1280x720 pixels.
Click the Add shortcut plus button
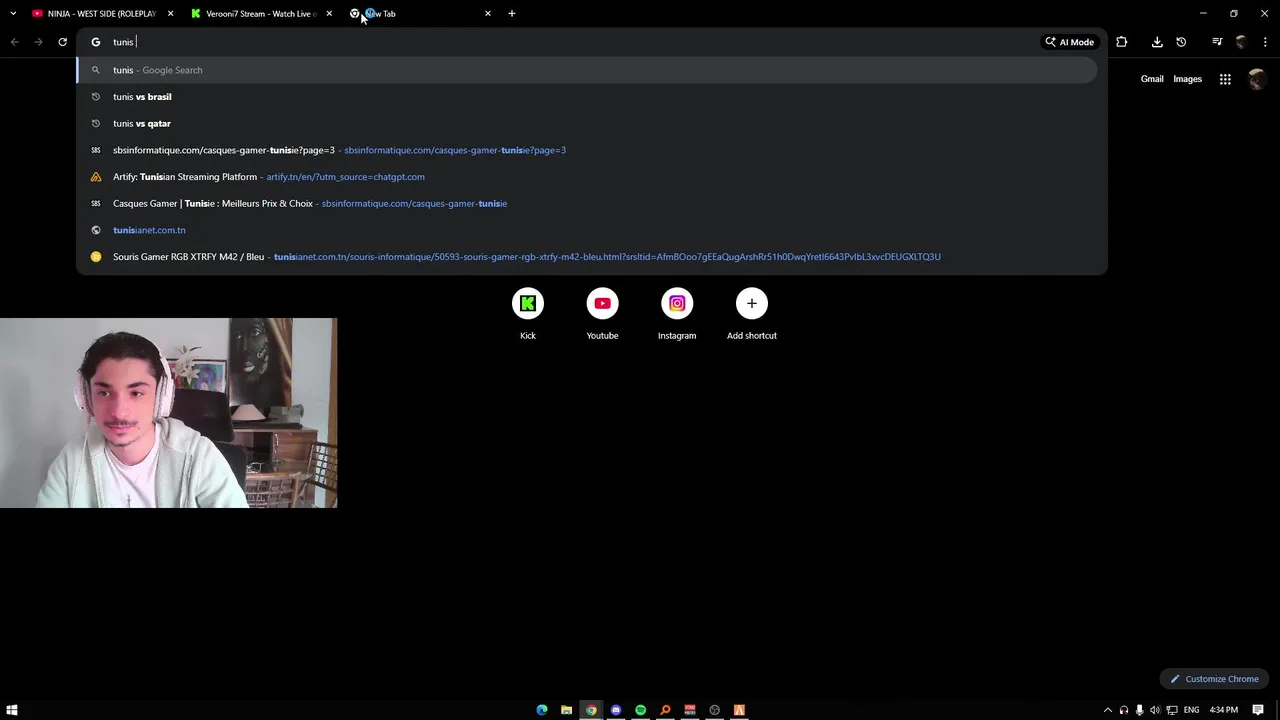click(752, 303)
